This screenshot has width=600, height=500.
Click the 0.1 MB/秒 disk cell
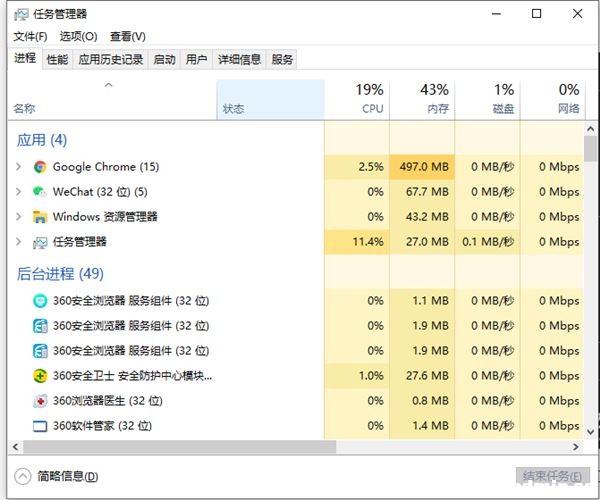click(x=488, y=242)
